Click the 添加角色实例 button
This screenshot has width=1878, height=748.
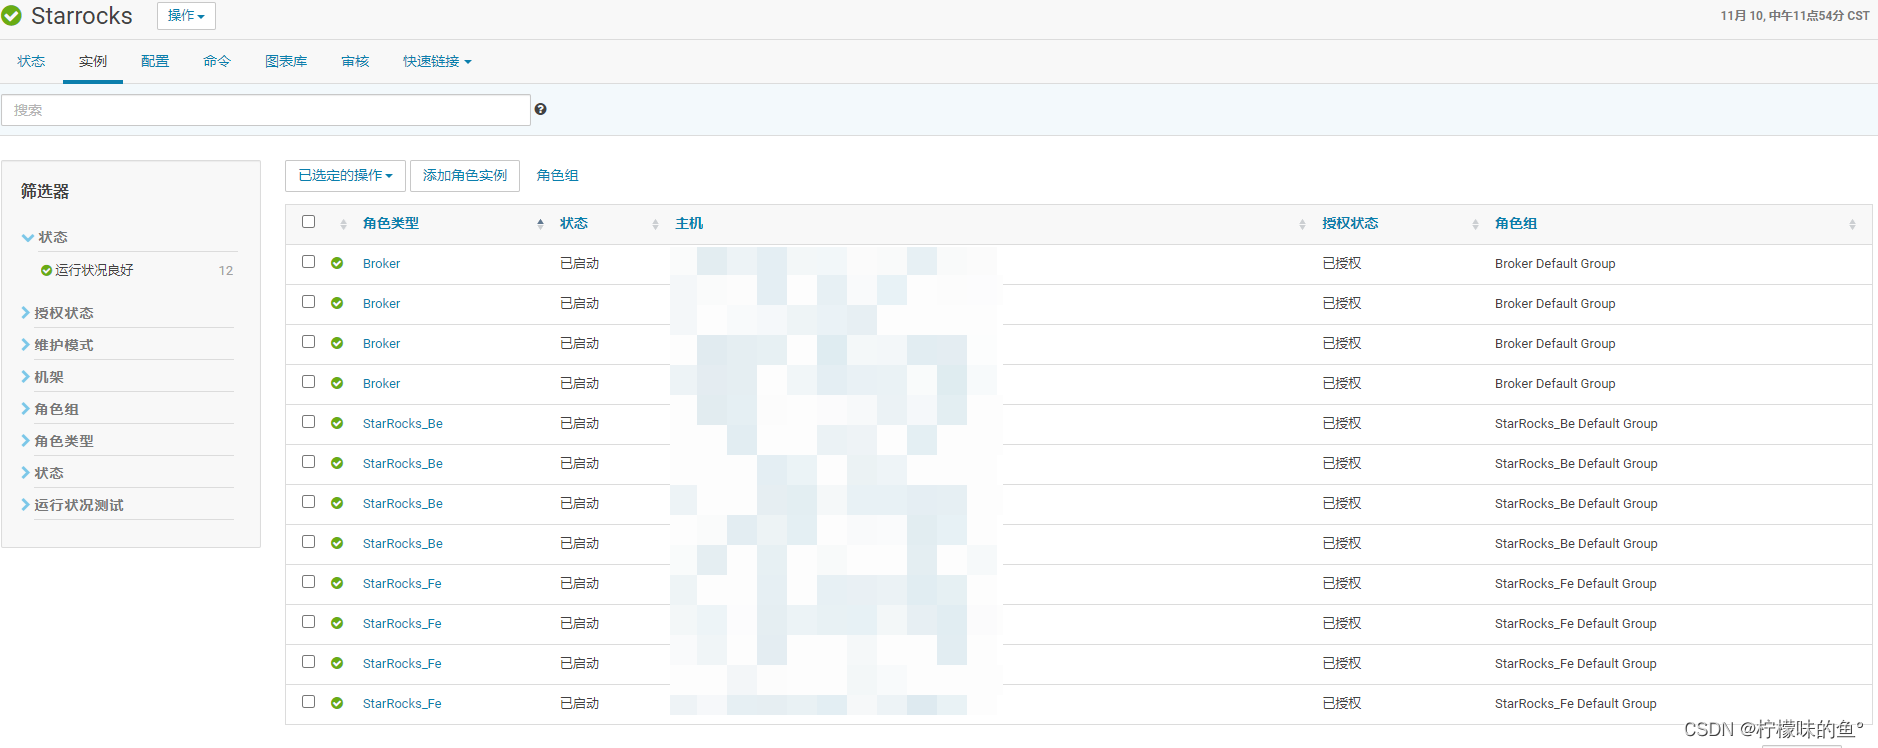[x=465, y=175]
